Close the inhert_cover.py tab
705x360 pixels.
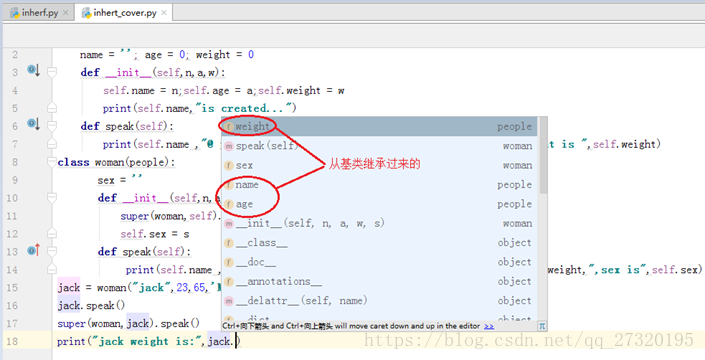pyautogui.click(x=164, y=13)
